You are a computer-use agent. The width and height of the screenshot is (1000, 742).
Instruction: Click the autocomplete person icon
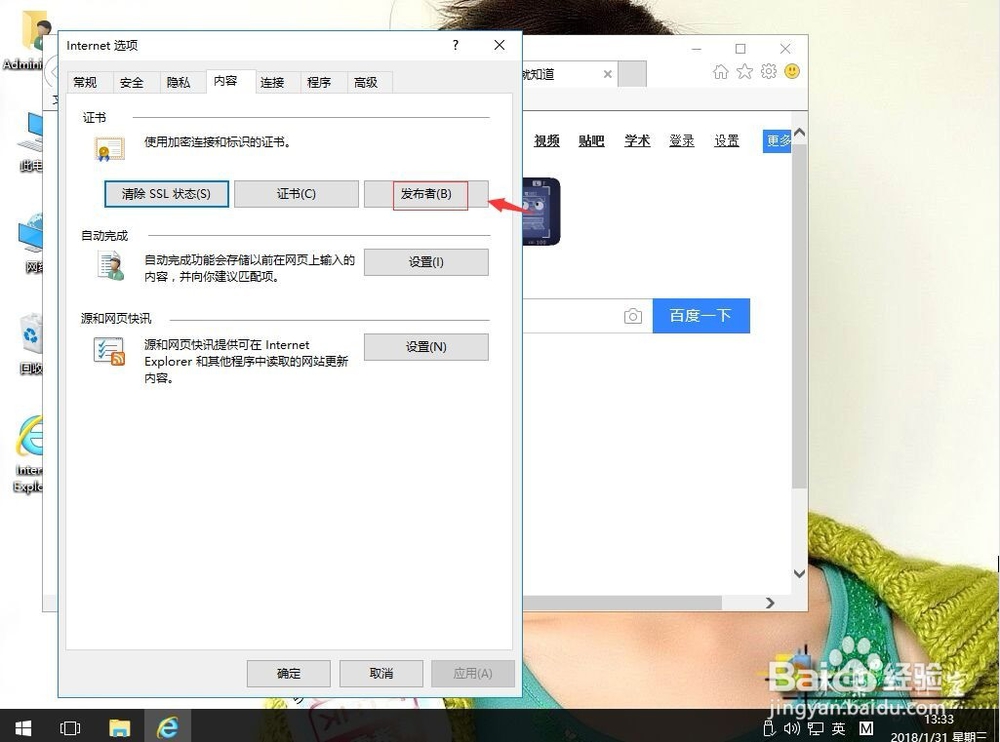(x=110, y=265)
